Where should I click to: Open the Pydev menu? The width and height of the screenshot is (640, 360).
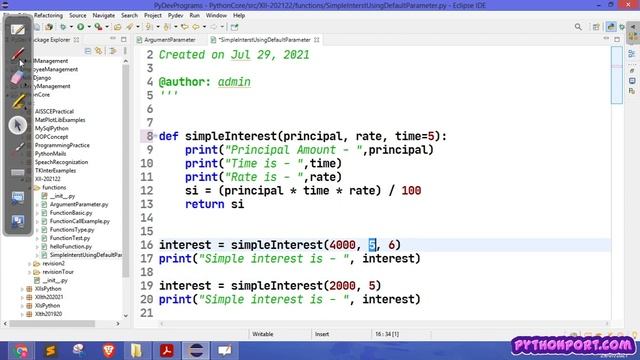pyautogui.click(x=176, y=16)
